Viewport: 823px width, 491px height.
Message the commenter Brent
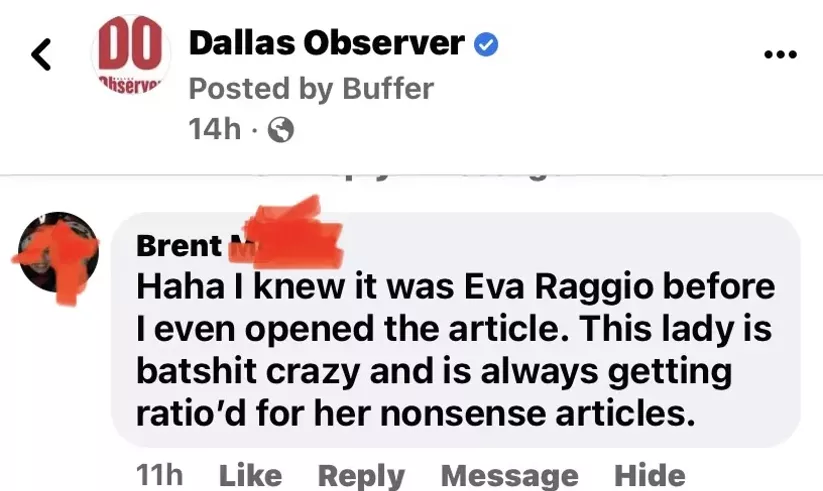tap(510, 476)
